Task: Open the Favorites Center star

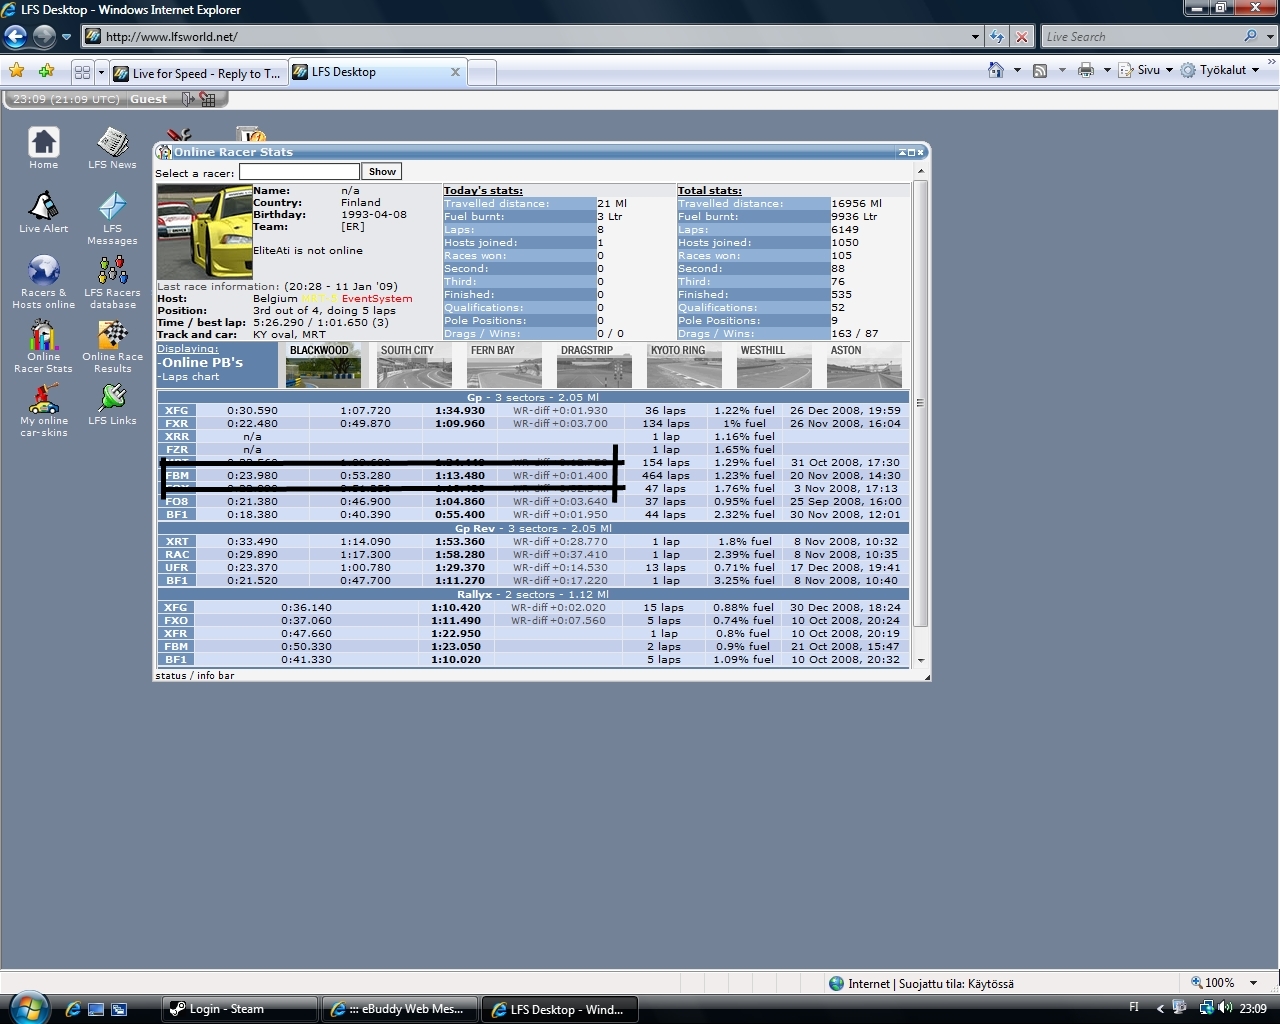Action: (x=17, y=71)
